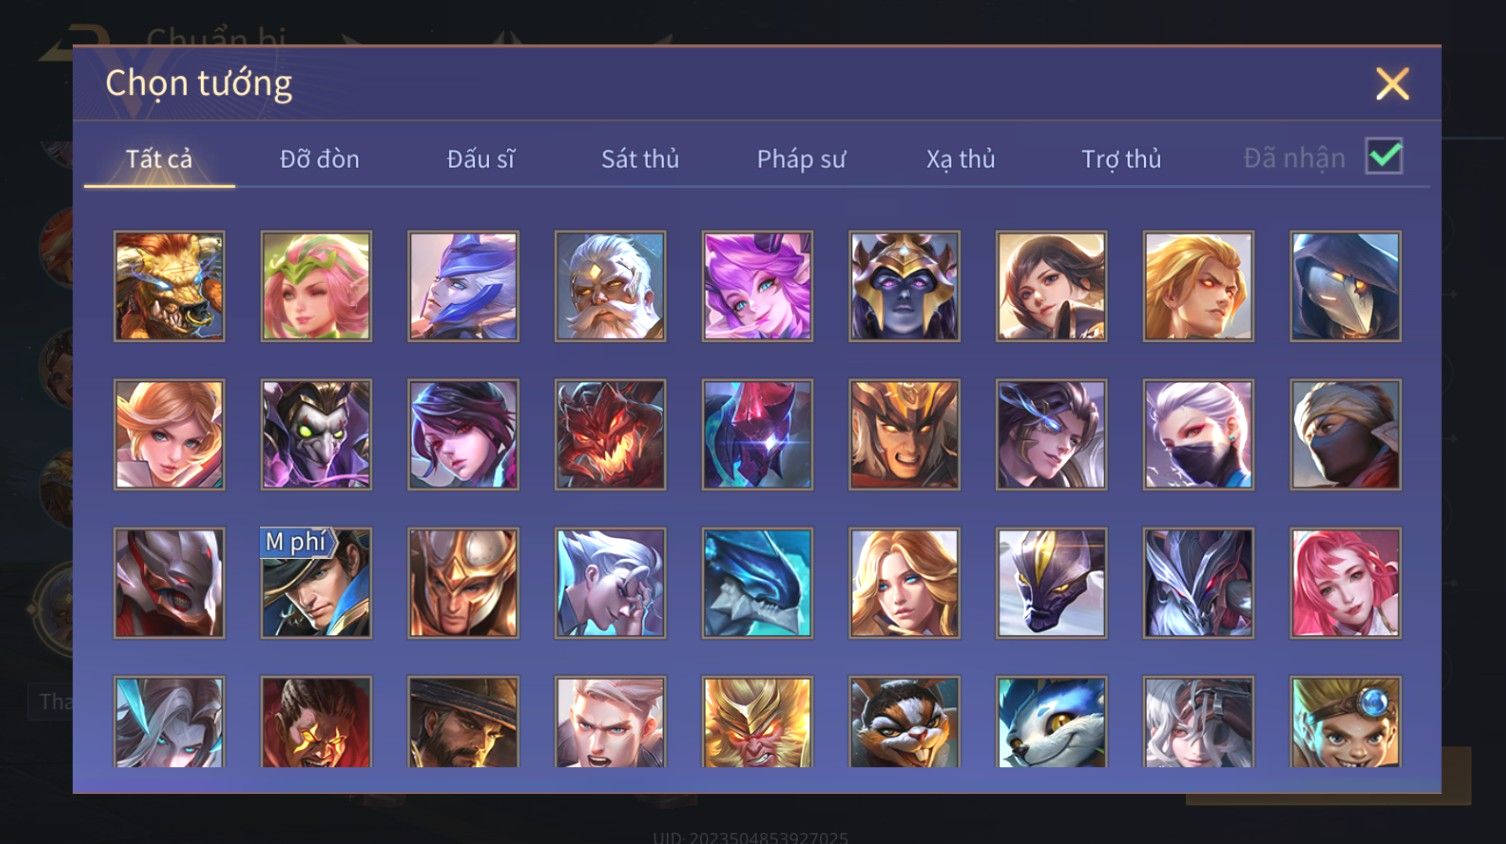Toggle the 'Đã nhận' checkbox
The height and width of the screenshot is (844, 1506).
tap(1384, 157)
